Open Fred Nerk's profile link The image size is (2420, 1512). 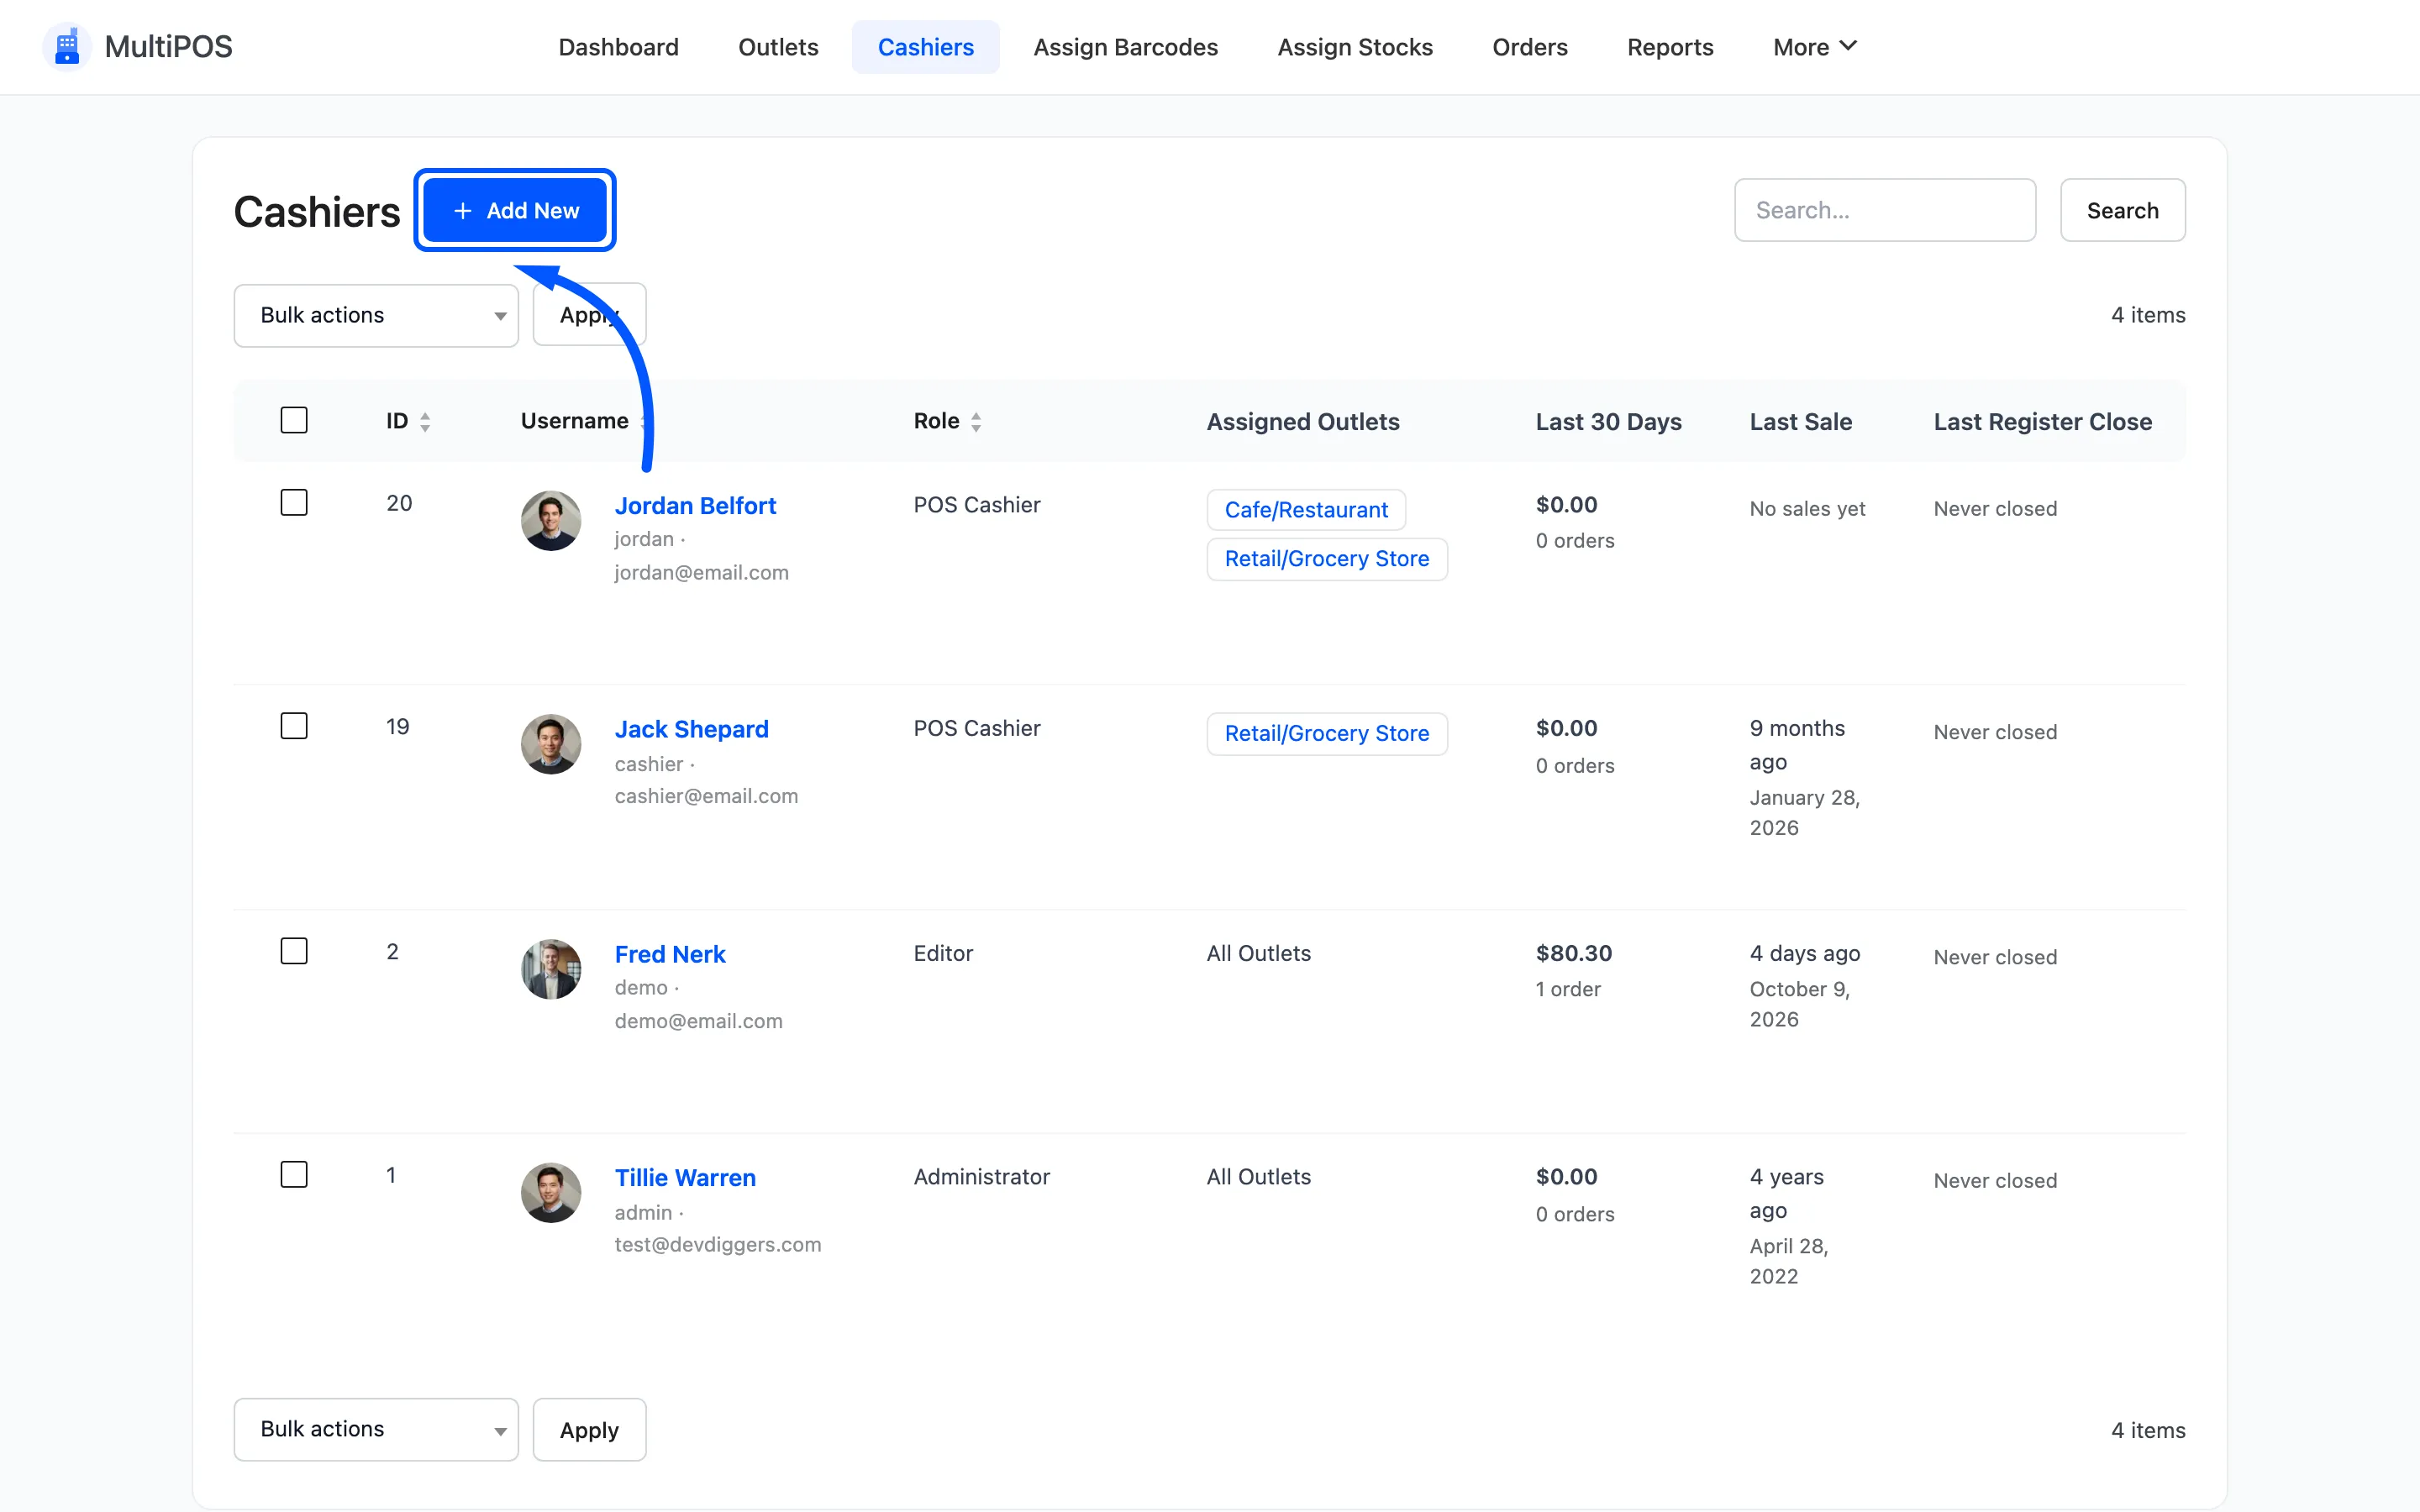point(670,955)
